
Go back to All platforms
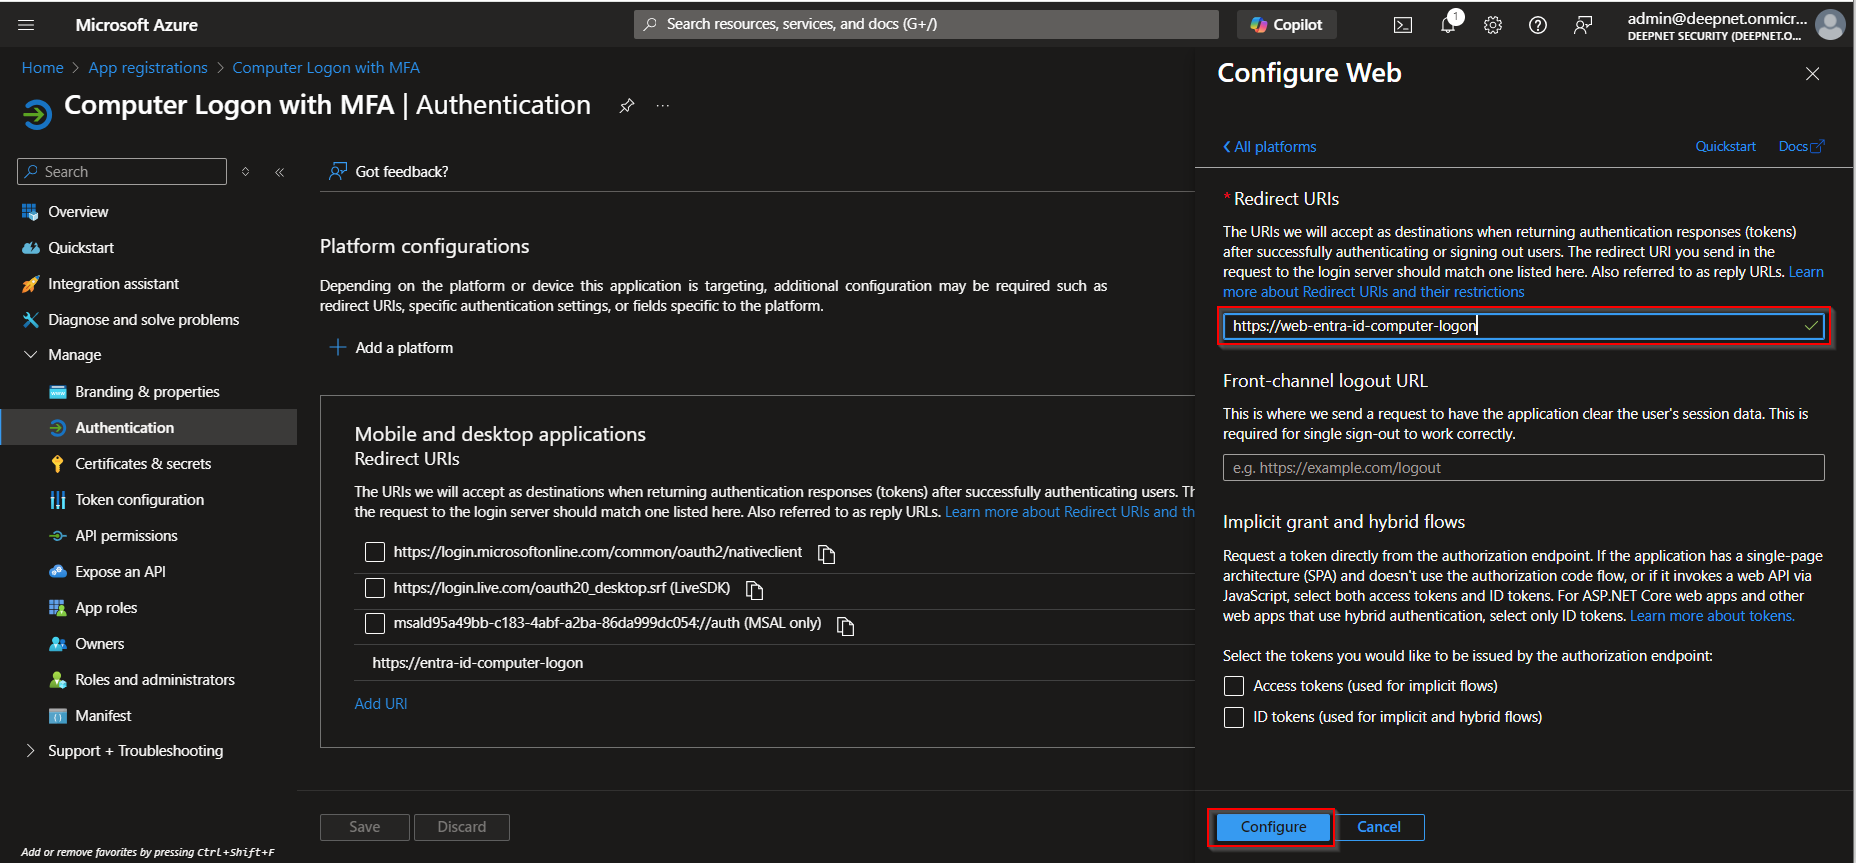point(1270,147)
